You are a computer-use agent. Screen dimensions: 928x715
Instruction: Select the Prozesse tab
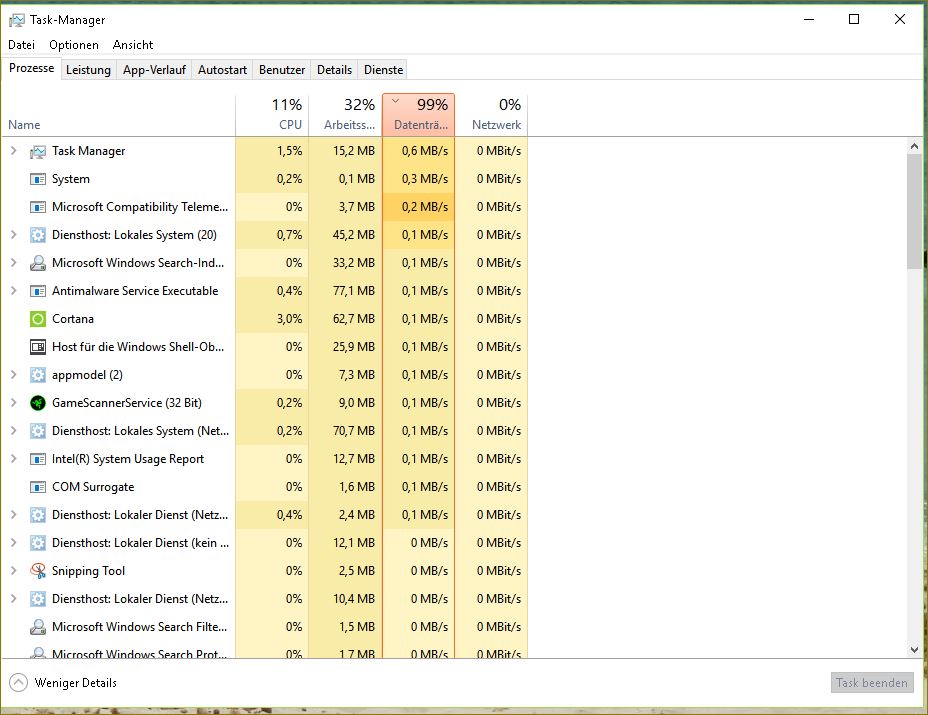tap(31, 68)
